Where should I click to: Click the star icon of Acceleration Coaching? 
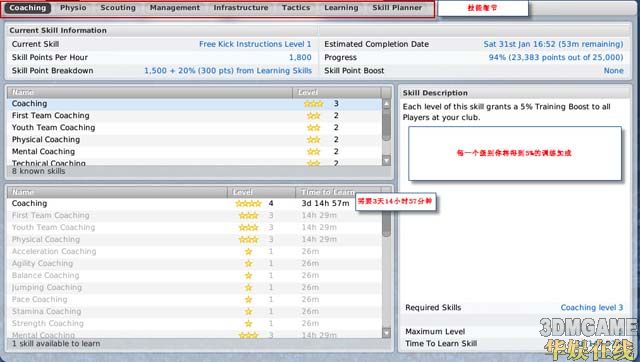click(x=248, y=251)
